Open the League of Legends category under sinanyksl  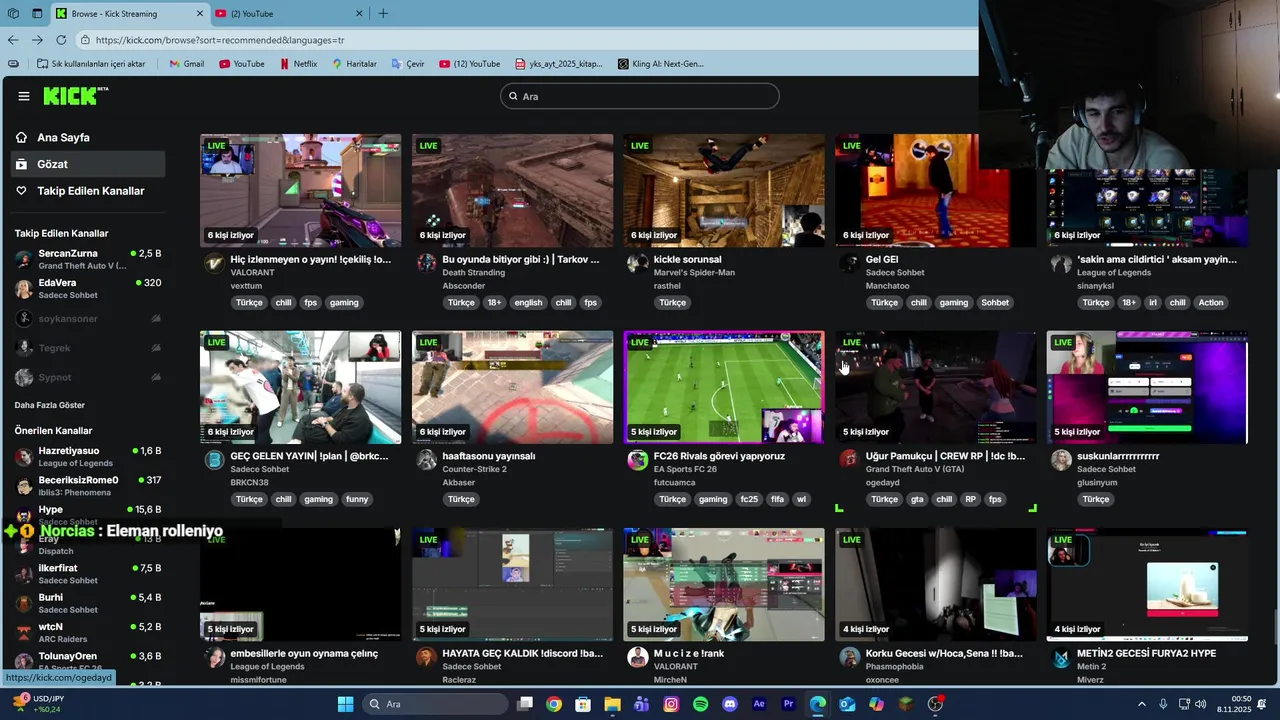[1114, 273]
